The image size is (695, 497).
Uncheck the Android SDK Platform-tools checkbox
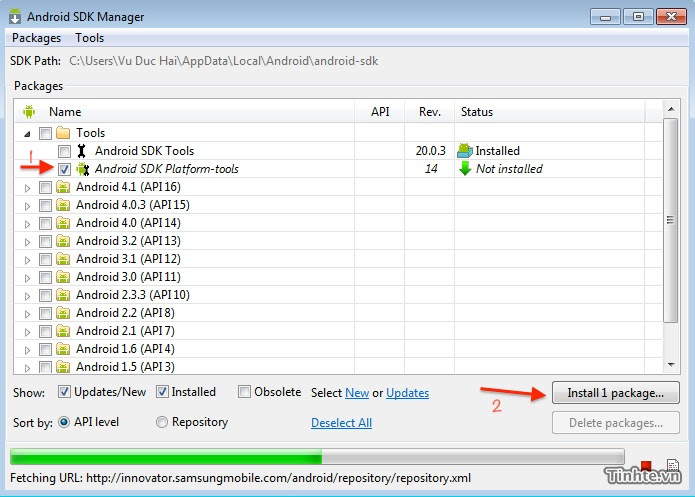click(x=64, y=169)
